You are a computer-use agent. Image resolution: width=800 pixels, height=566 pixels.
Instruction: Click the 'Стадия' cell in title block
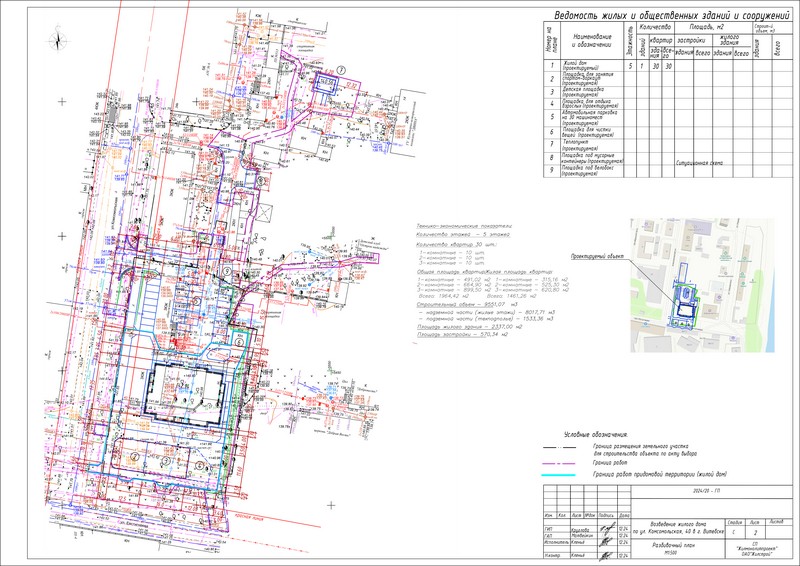[735, 523]
